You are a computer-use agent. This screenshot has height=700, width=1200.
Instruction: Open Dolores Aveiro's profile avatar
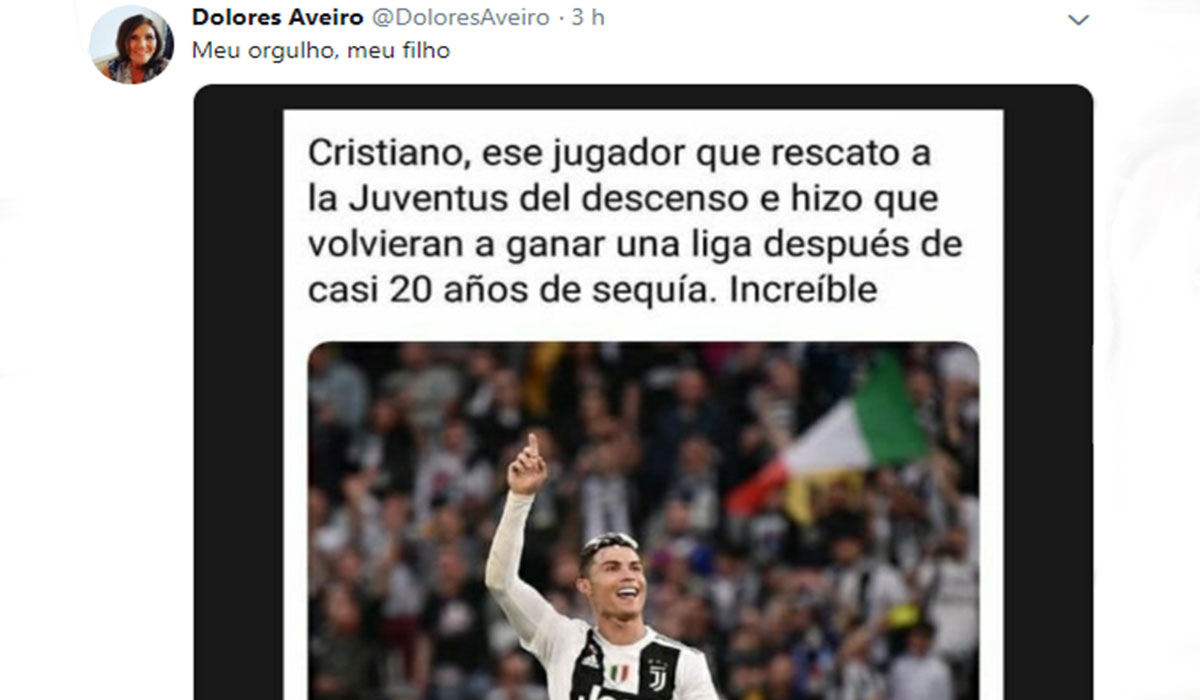(x=131, y=44)
